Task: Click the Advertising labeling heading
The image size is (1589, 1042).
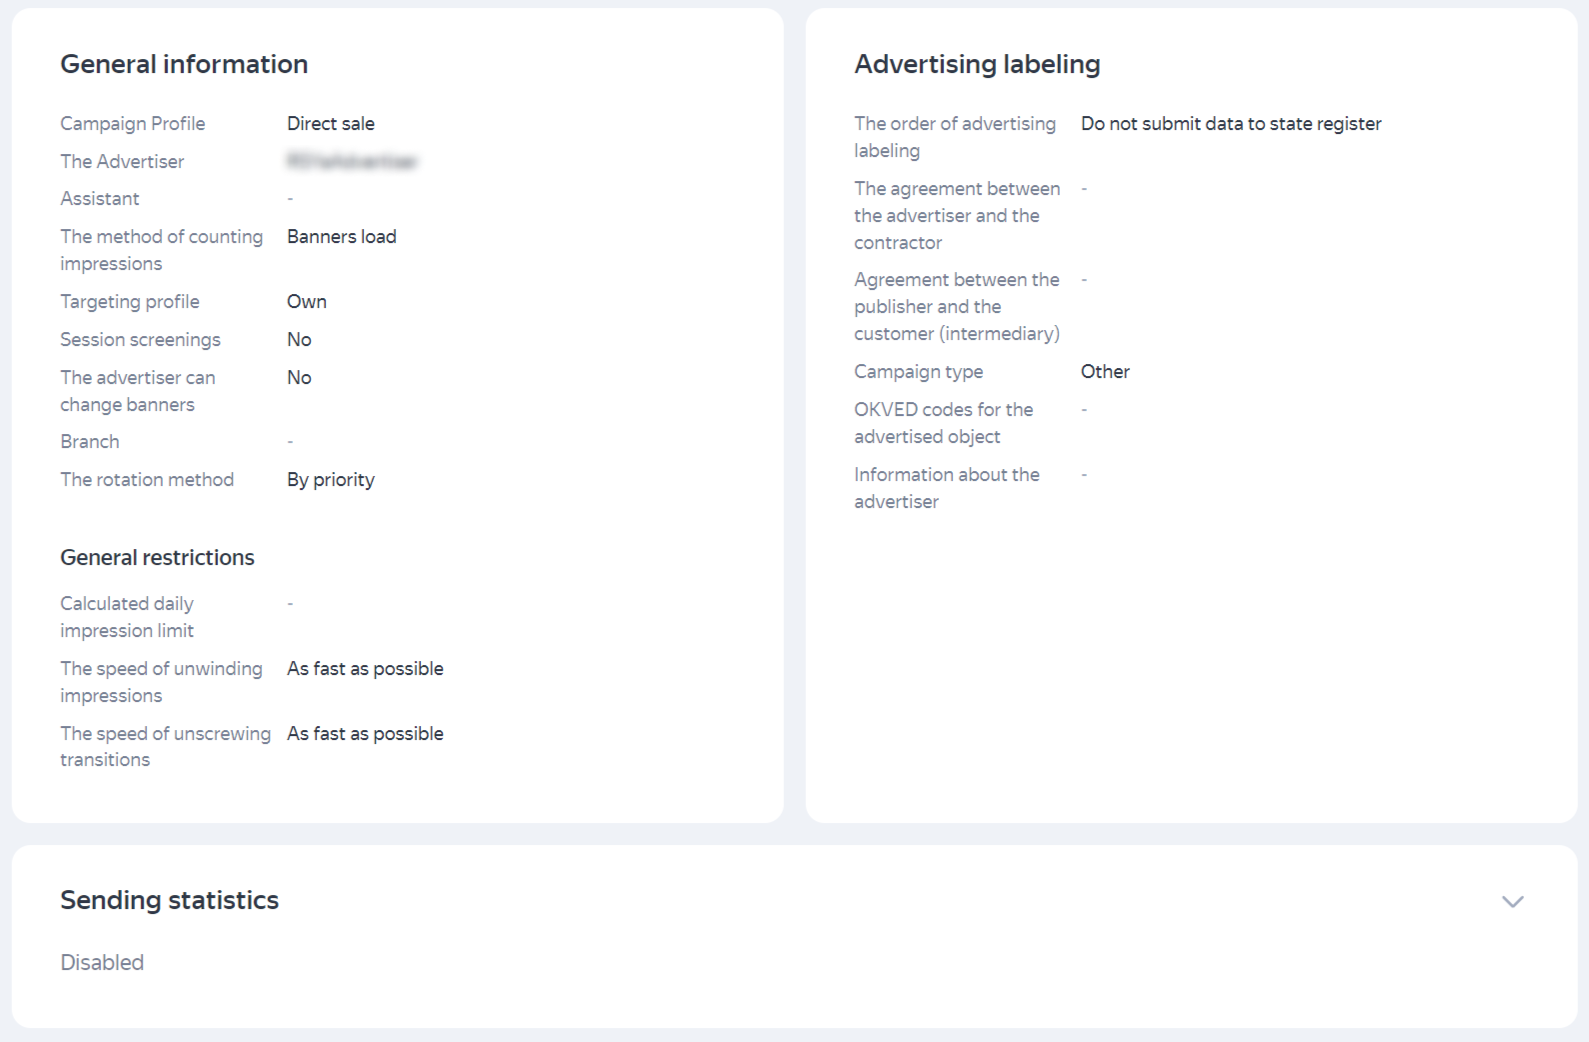Action: click(x=976, y=64)
